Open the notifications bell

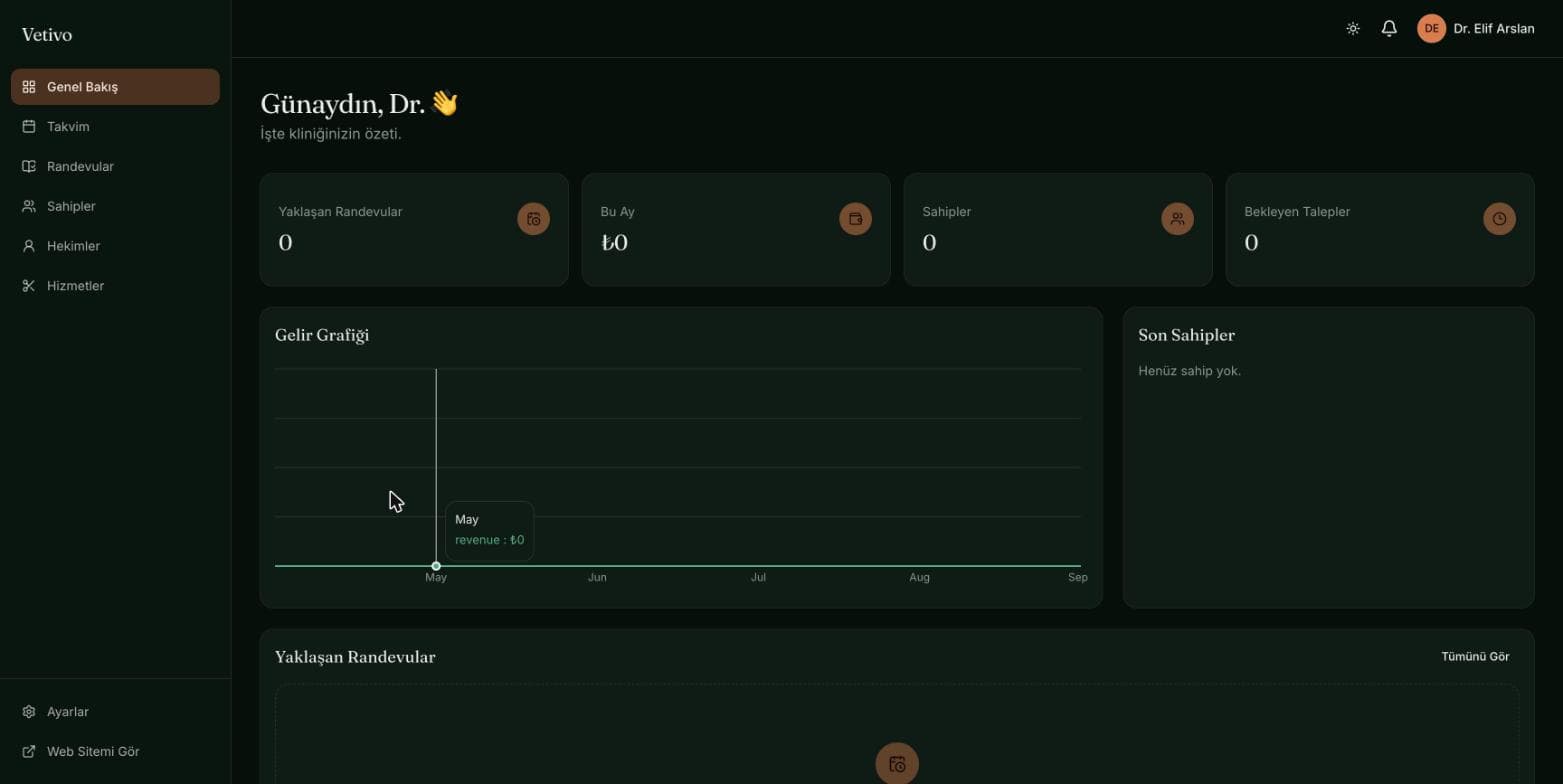[1389, 29]
